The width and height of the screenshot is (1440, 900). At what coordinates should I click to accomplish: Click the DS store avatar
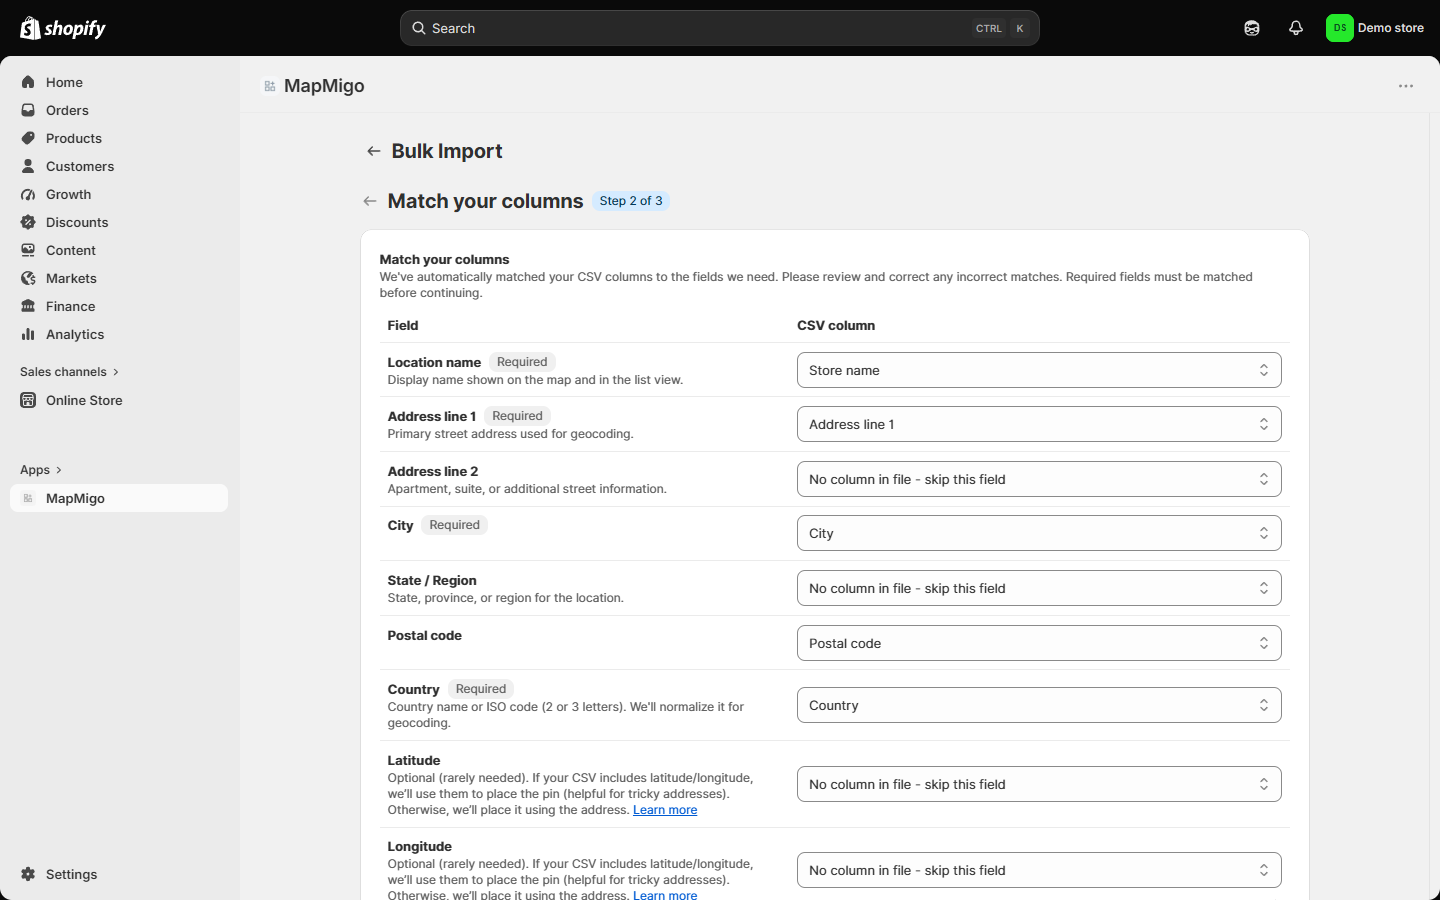coord(1339,28)
